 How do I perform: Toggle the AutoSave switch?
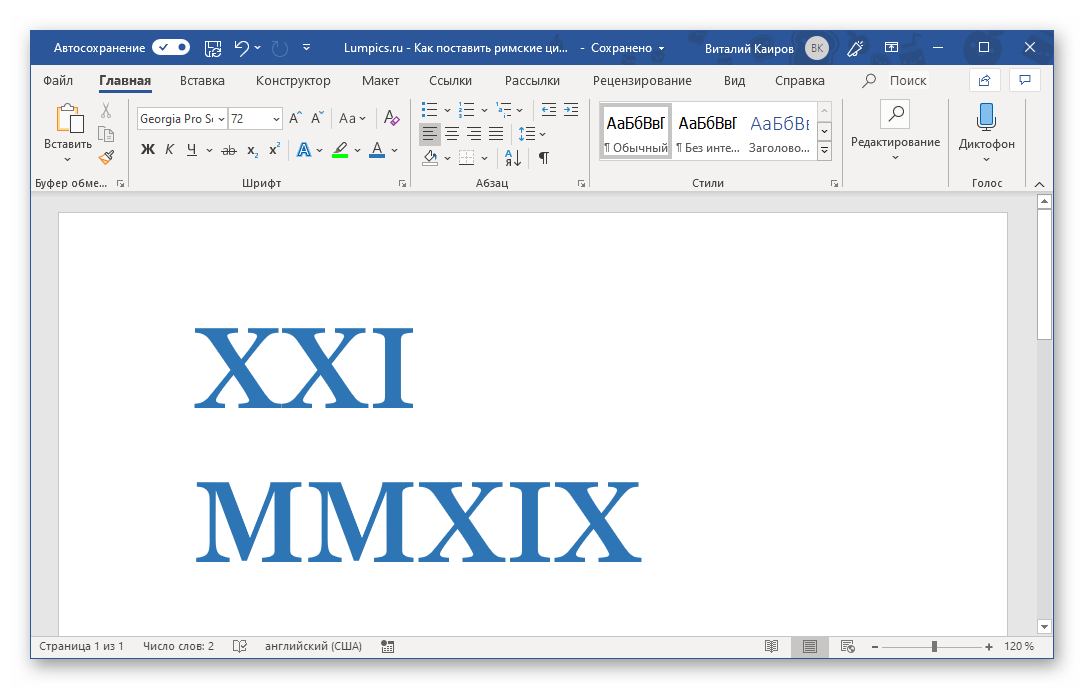171,48
